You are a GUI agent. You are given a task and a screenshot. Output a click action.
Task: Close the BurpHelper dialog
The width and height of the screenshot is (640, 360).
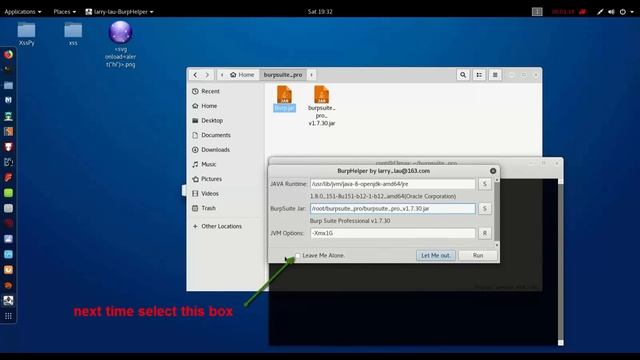click(x=493, y=171)
